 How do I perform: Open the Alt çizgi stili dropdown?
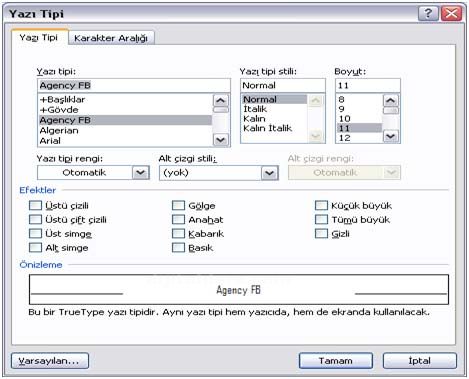269,173
